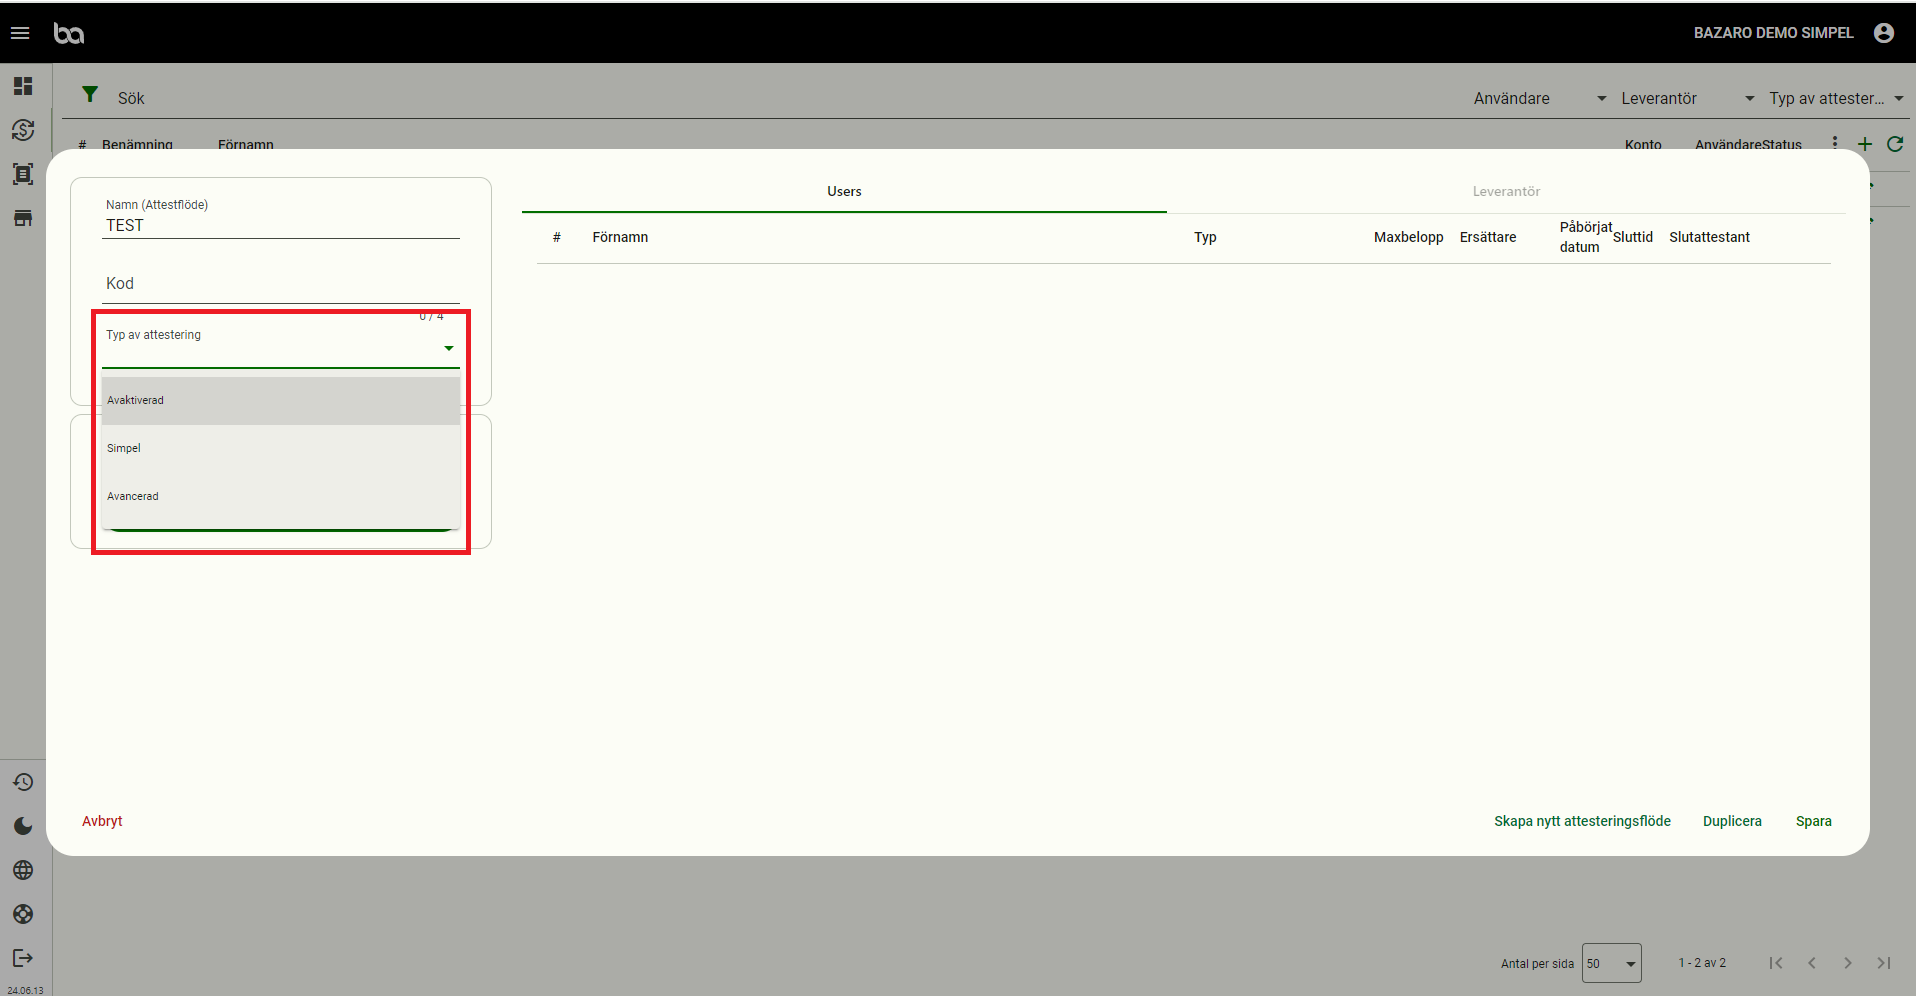Go to the previous page of results
The height and width of the screenshot is (996, 1916).
(x=1812, y=963)
